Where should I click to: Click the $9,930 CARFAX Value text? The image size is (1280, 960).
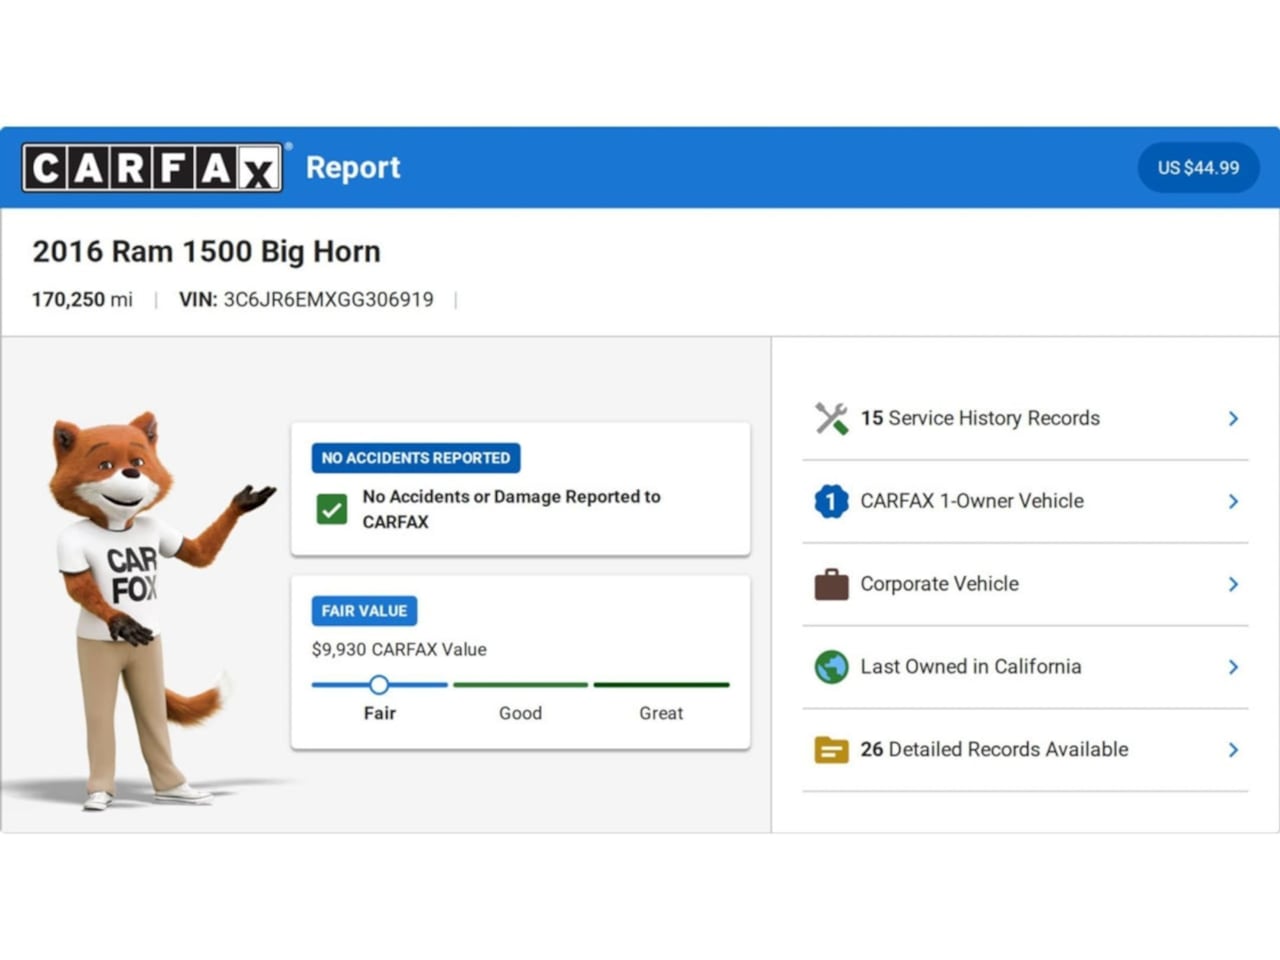coord(399,649)
